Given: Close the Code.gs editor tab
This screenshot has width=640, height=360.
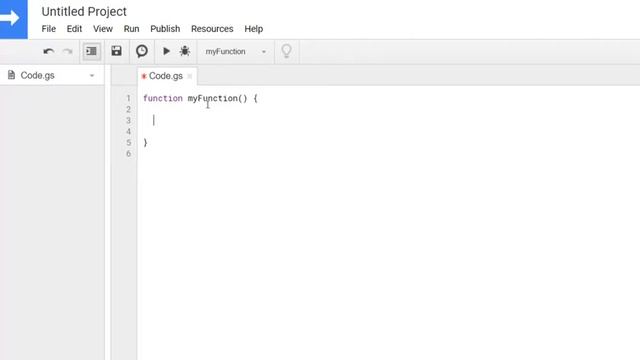Looking at the screenshot, I should (x=190, y=76).
